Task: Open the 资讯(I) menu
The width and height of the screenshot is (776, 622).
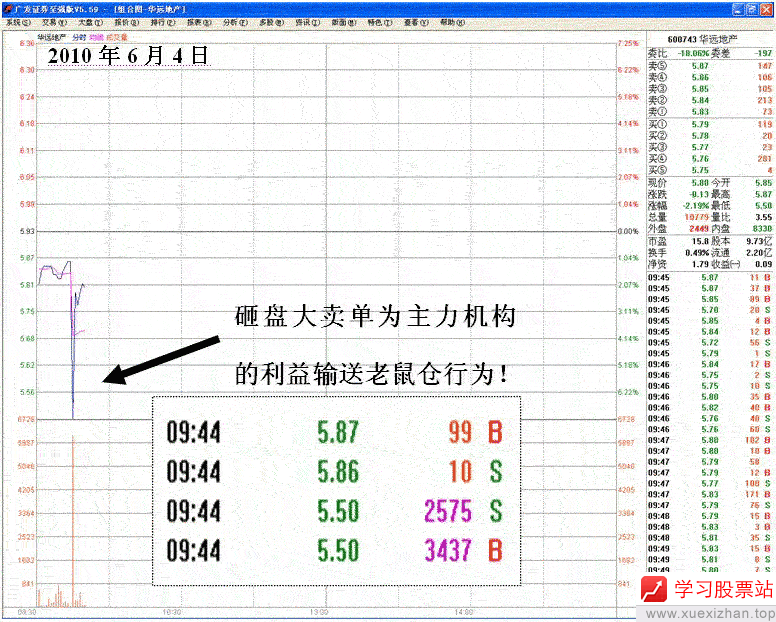Action: point(308,22)
